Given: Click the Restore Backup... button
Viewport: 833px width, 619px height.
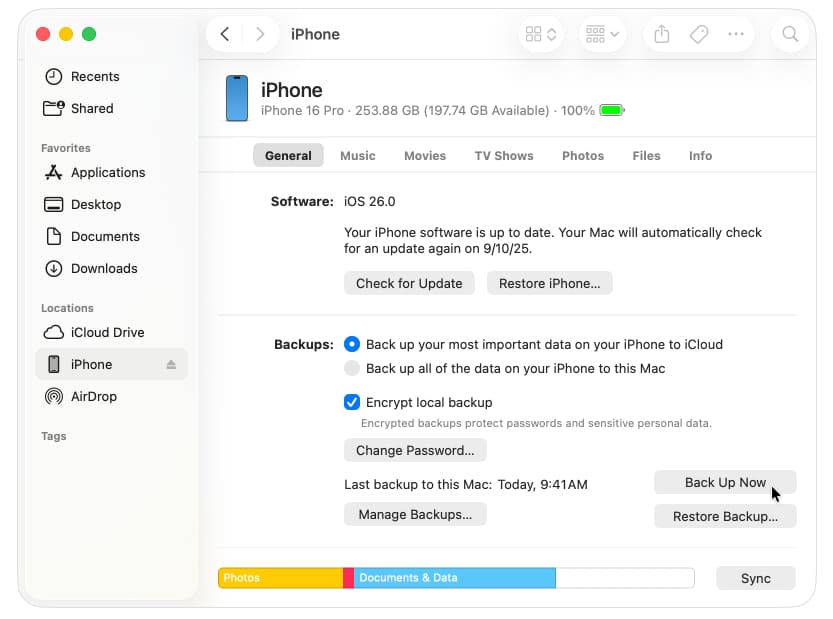Looking at the screenshot, I should 725,516.
